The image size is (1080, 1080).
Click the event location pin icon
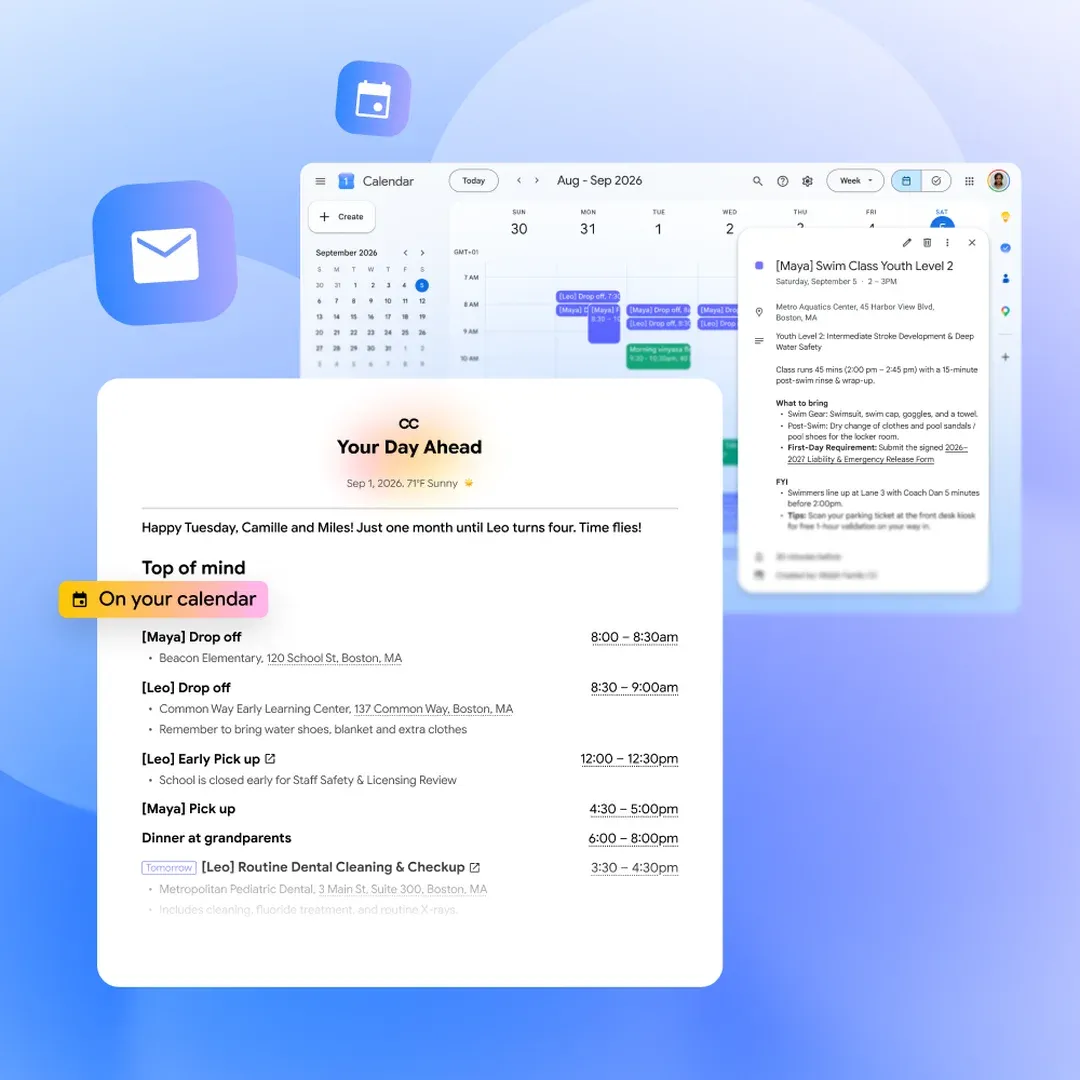coord(759,312)
